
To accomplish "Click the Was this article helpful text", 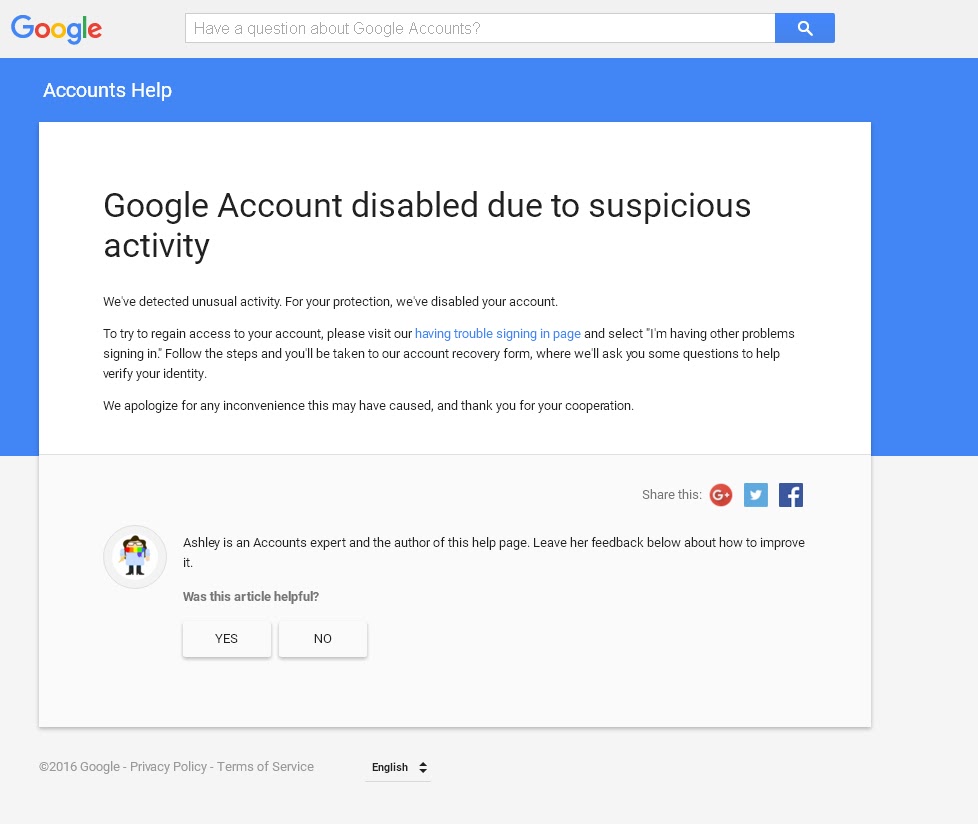I will pos(251,596).
